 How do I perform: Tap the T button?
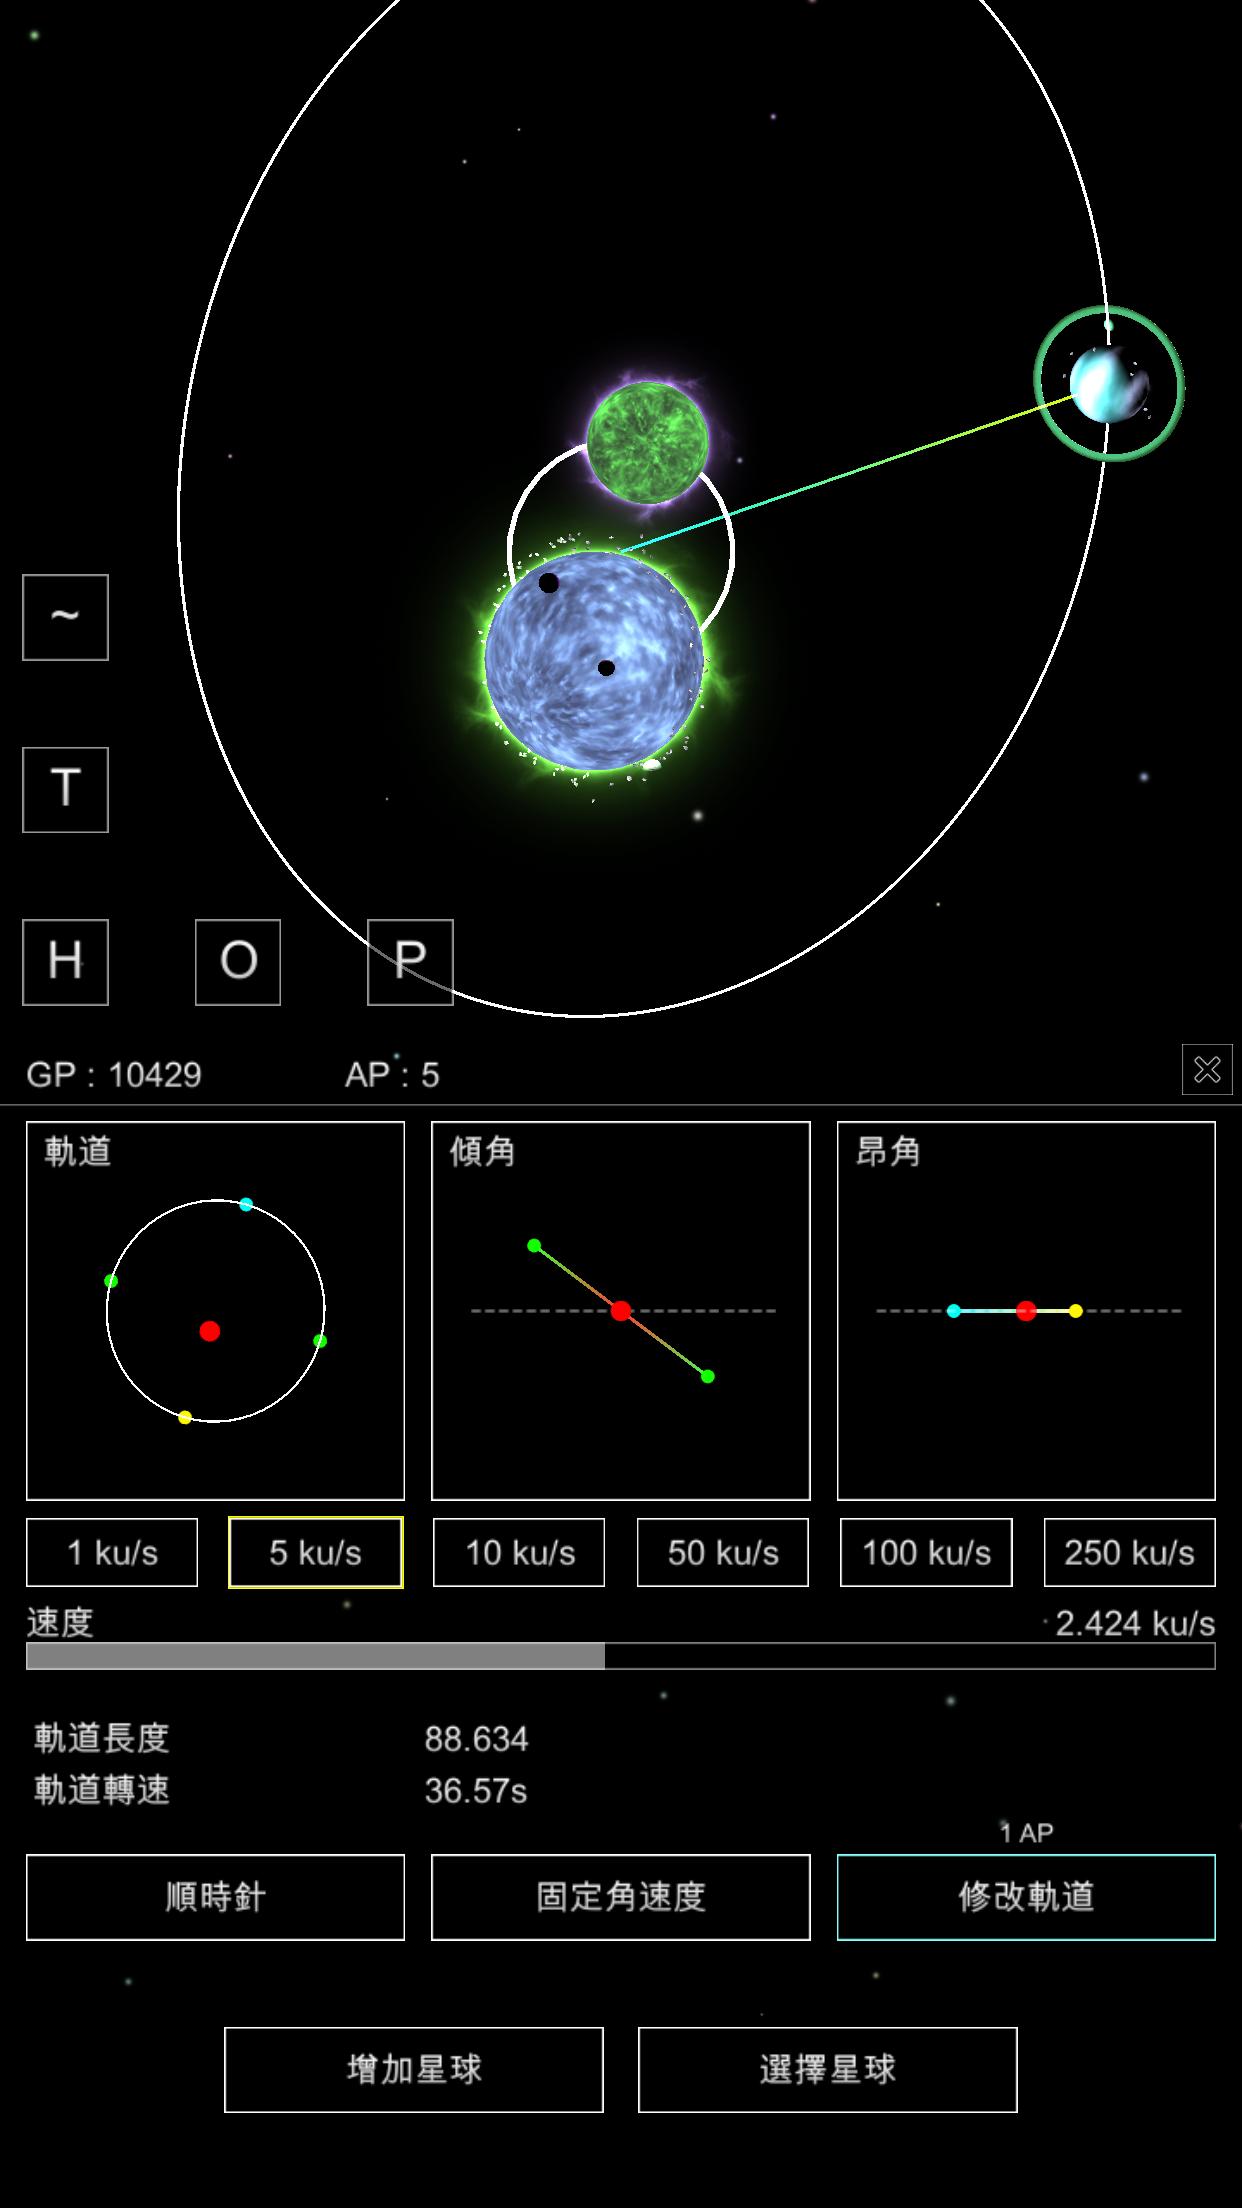tap(65, 789)
